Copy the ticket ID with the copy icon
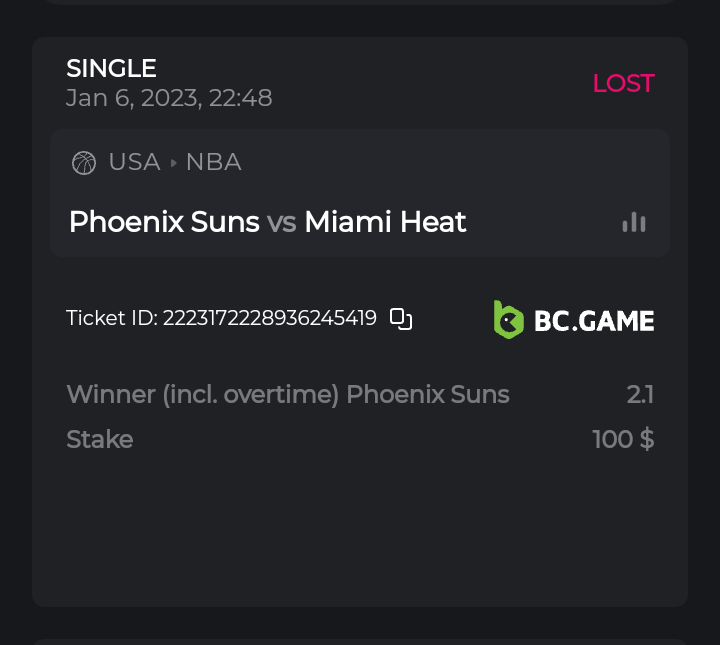This screenshot has height=645, width=720. point(401,319)
